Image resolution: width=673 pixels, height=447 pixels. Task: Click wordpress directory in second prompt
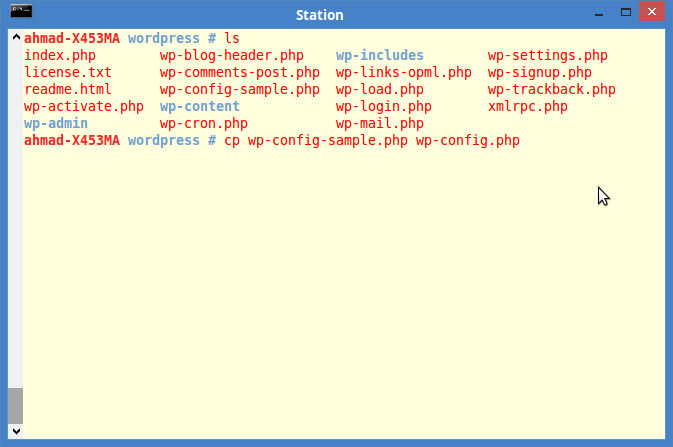pyautogui.click(x=164, y=141)
